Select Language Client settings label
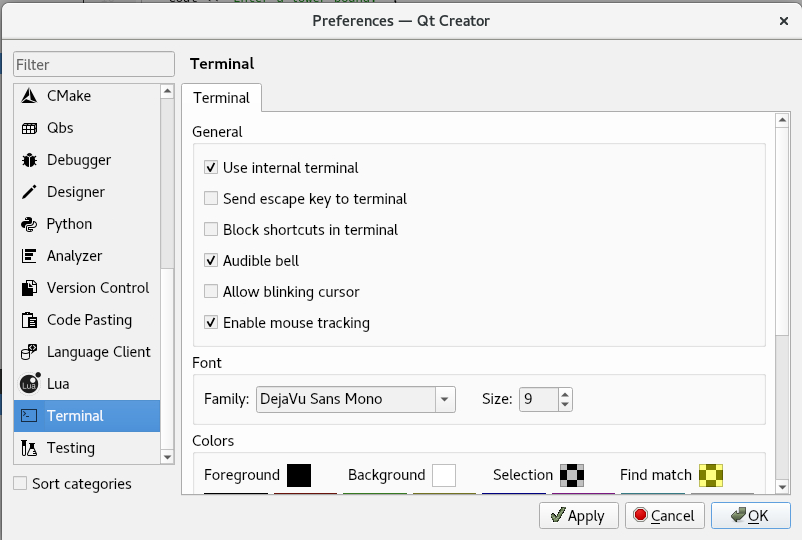Screen dimensions: 802x540 coord(99,352)
